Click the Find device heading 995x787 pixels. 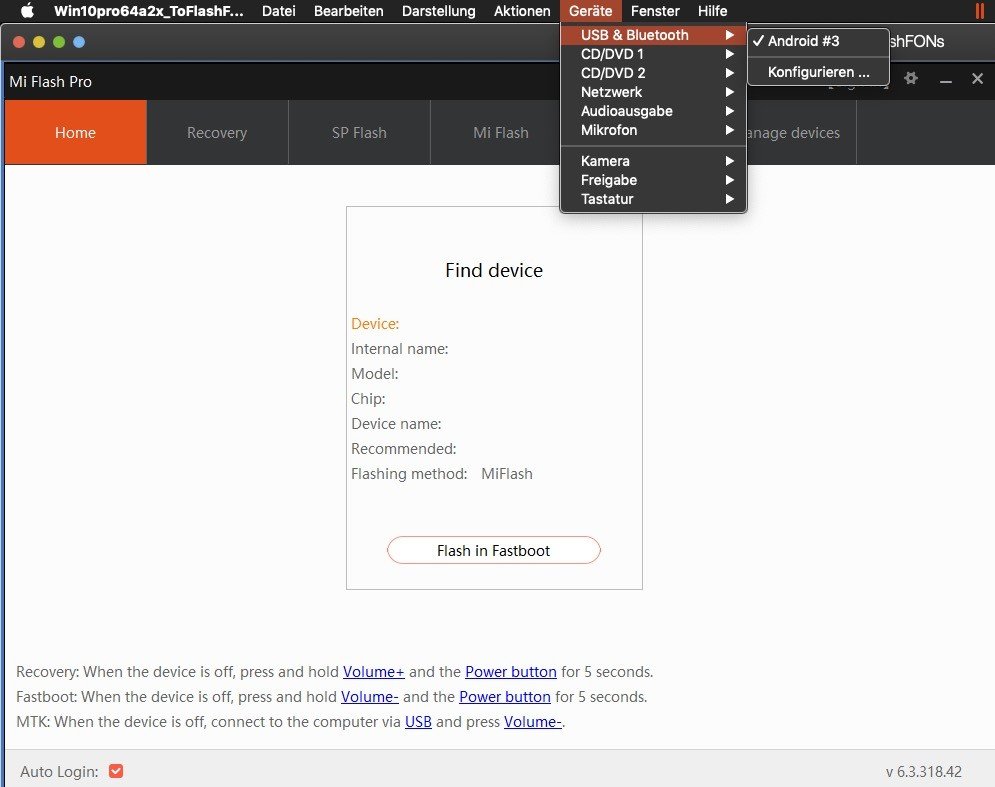[x=494, y=270]
